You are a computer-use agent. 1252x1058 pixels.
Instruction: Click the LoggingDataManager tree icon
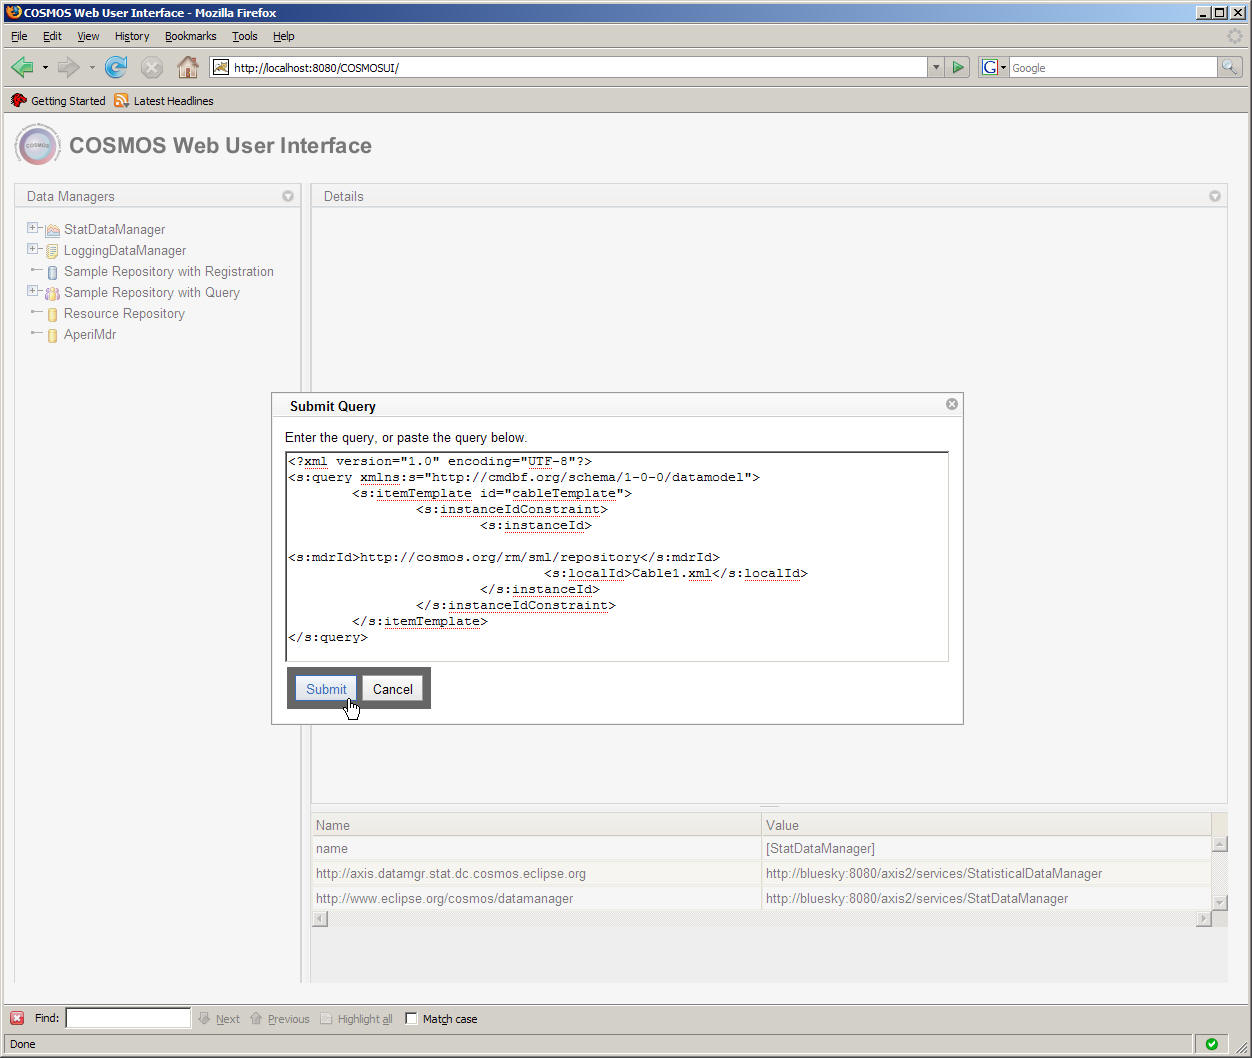pyautogui.click(x=53, y=251)
